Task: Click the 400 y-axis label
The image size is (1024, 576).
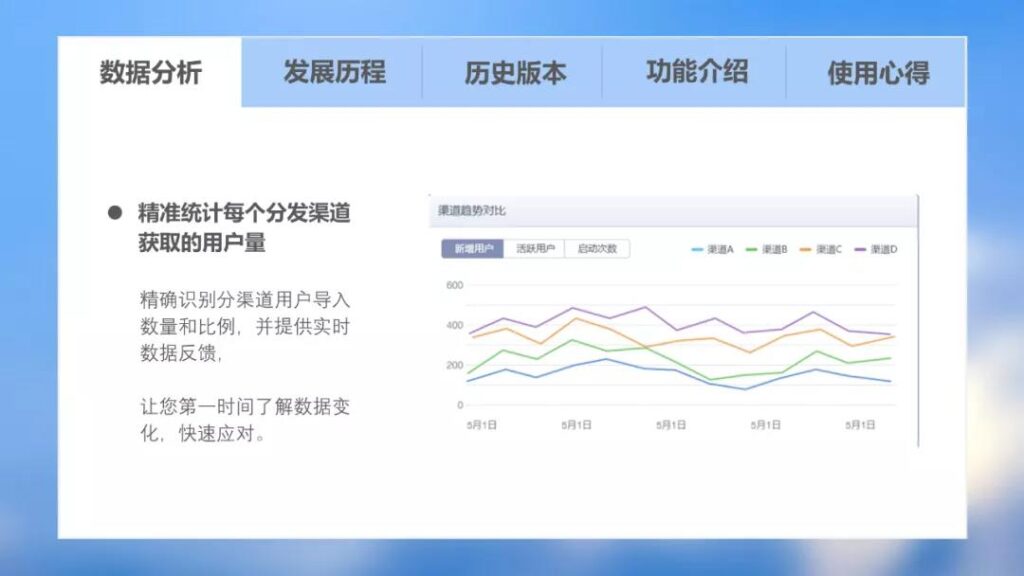Action: pos(455,325)
